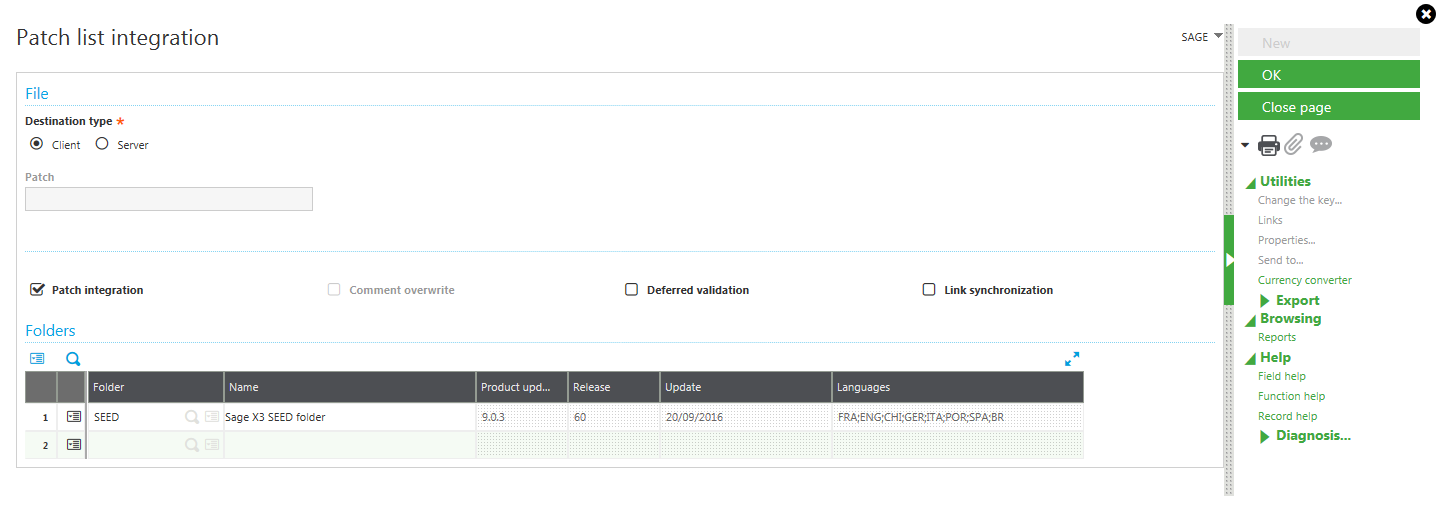The width and height of the screenshot is (1440, 512).
Task: Select the Server destination type
Action: (102, 144)
